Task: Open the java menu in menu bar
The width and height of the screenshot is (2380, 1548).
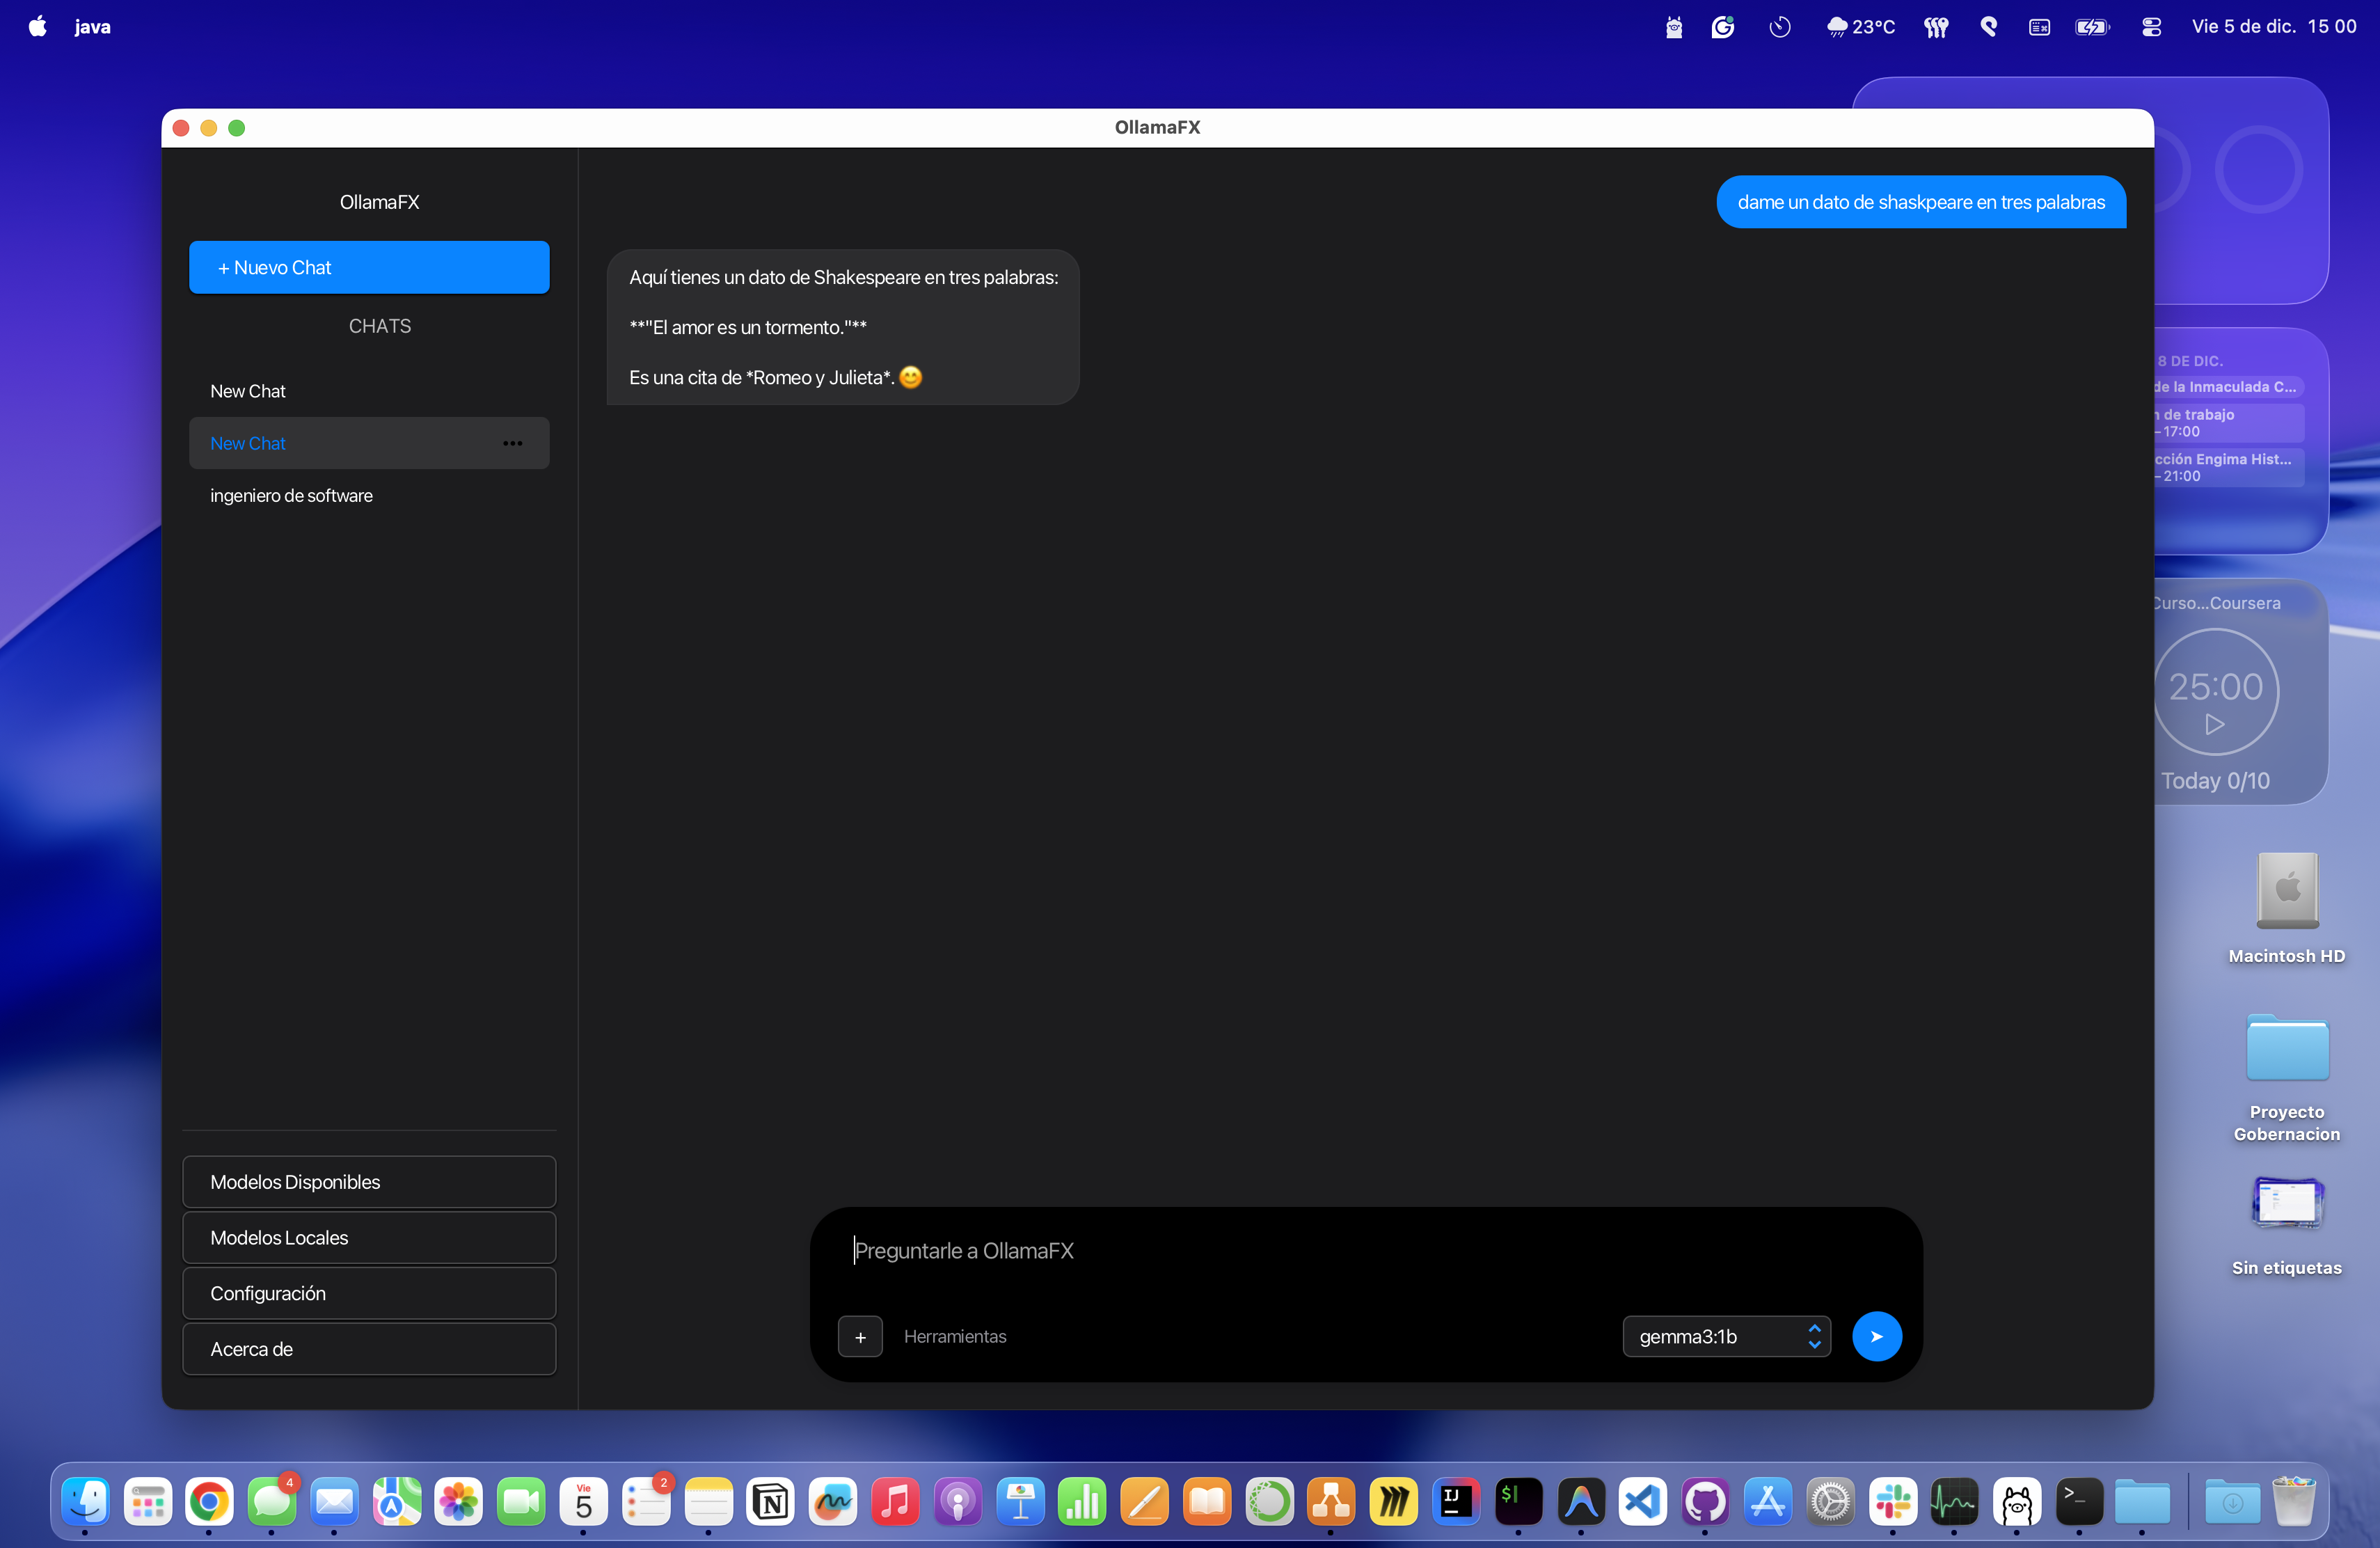Action: pos(92,26)
